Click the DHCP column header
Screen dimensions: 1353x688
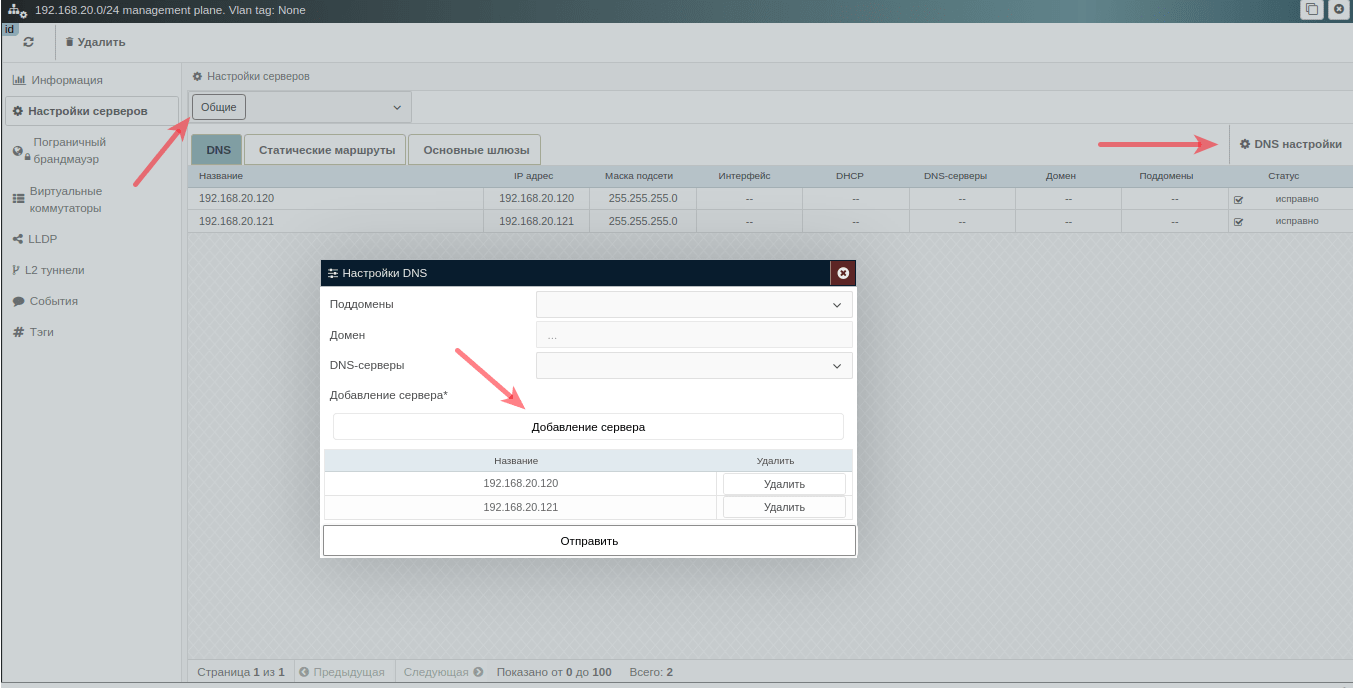pyautogui.click(x=850, y=176)
